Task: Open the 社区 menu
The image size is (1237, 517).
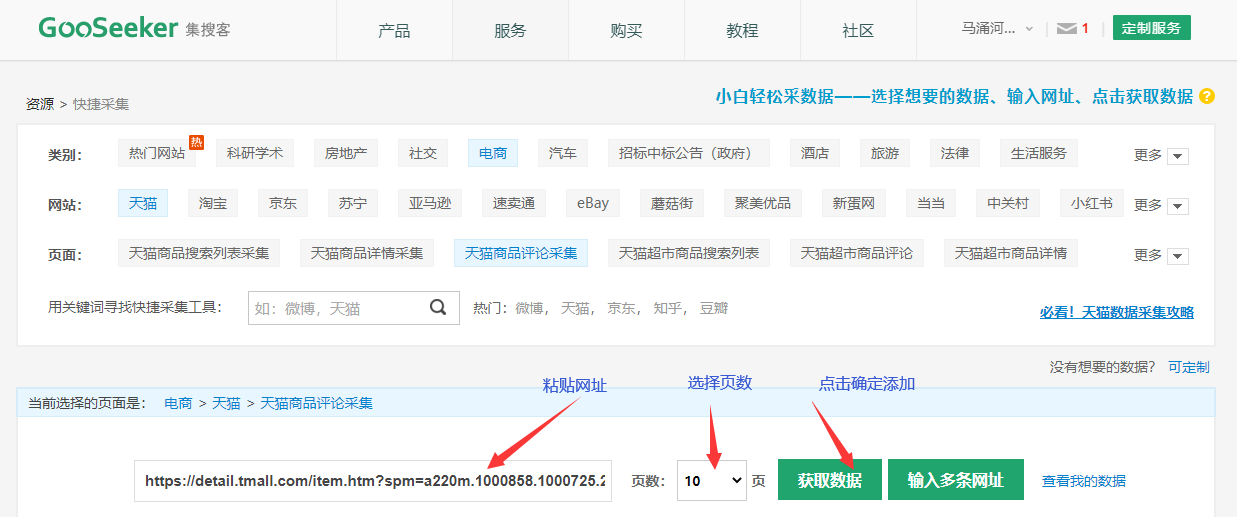Action: [858, 31]
